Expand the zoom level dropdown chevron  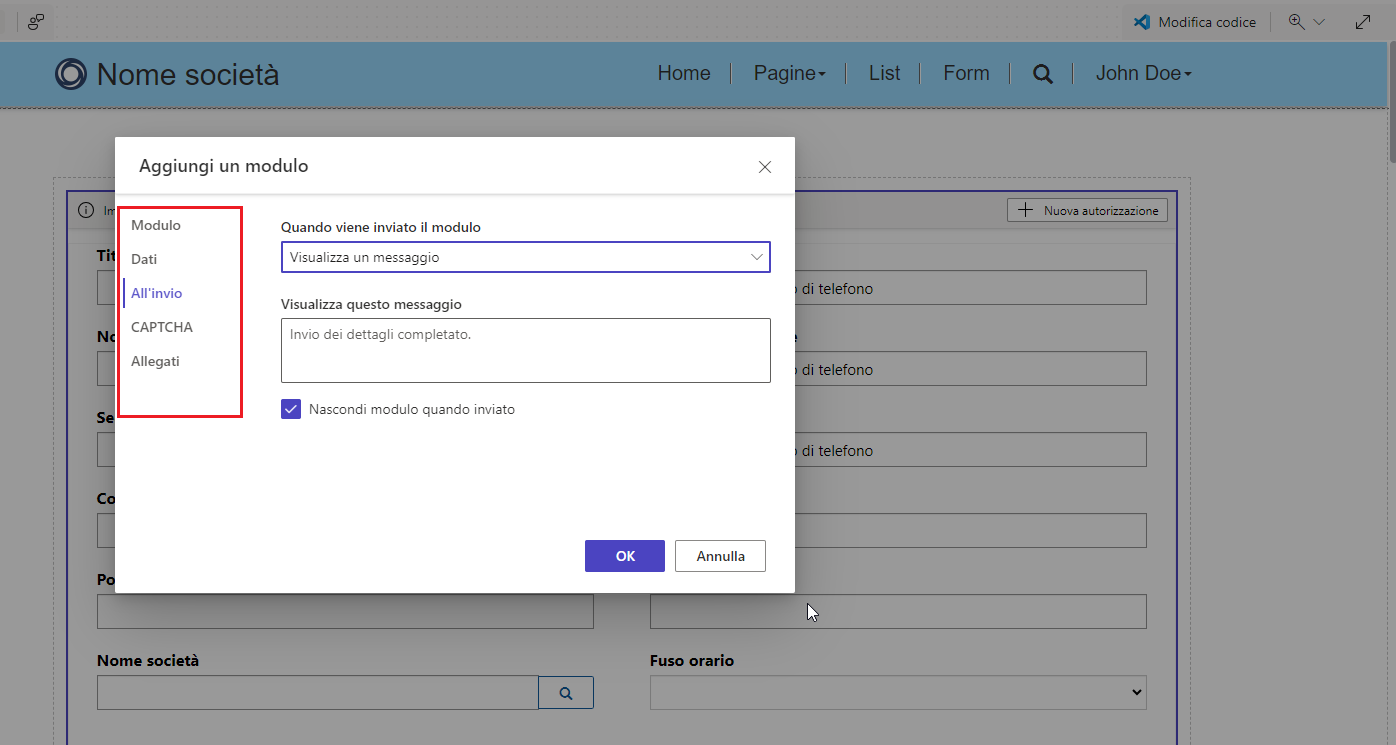[1318, 22]
